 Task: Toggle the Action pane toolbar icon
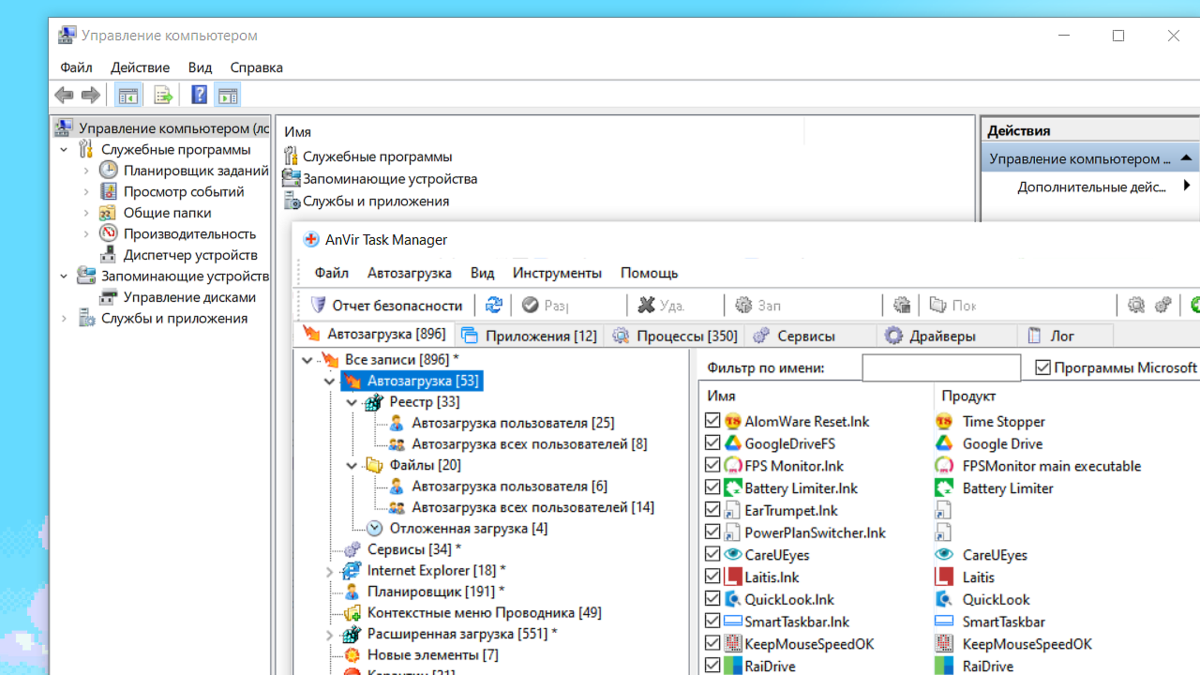(x=228, y=96)
